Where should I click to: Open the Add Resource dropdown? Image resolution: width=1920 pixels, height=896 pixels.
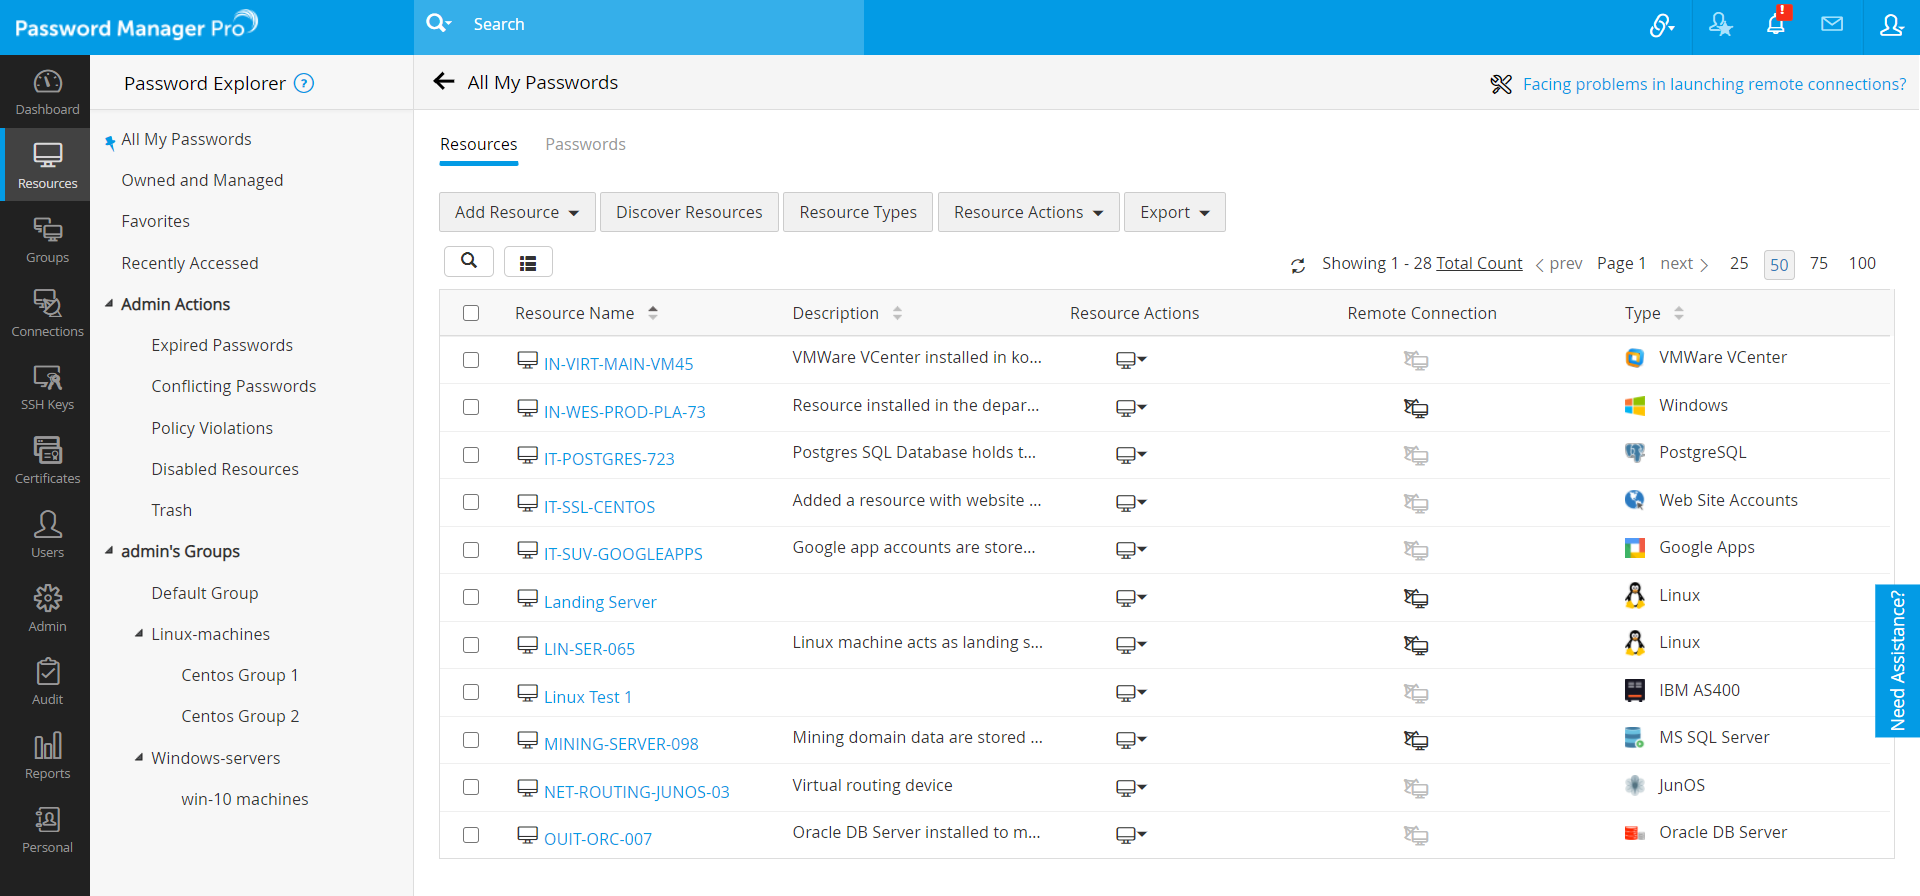(x=517, y=212)
